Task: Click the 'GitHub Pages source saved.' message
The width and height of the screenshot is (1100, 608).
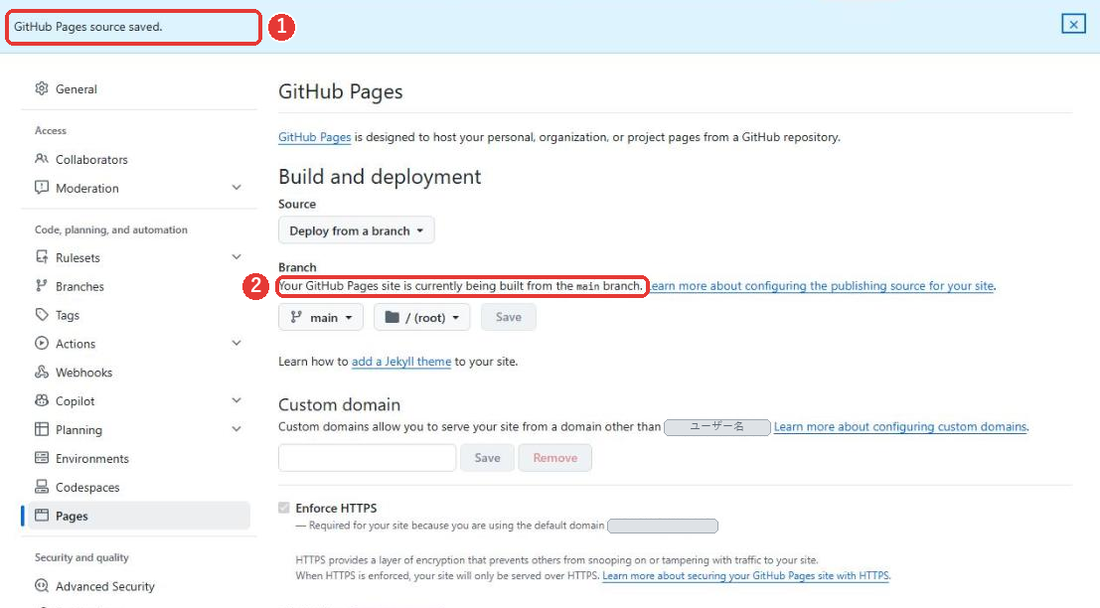Action: (x=88, y=27)
